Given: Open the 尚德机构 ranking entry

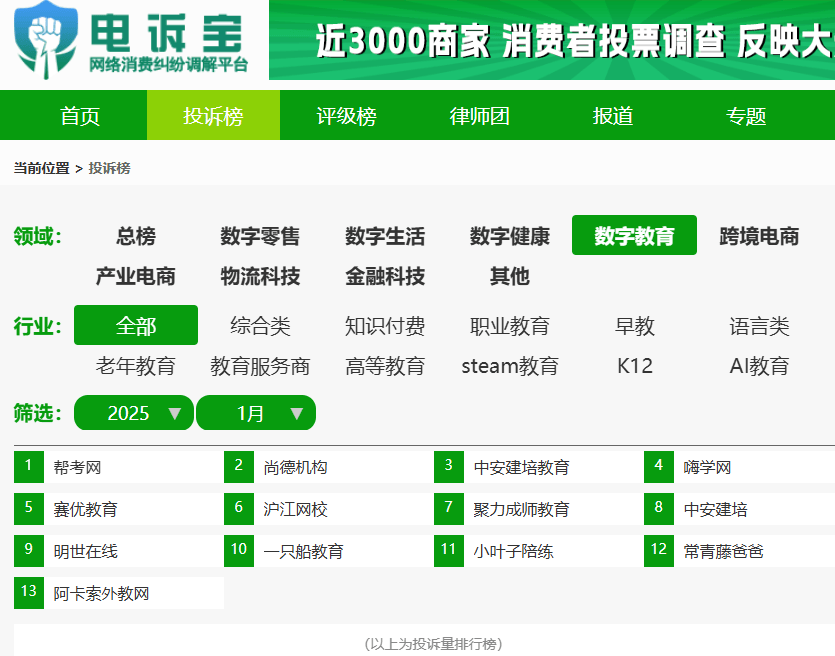Looking at the screenshot, I should click(x=295, y=467).
